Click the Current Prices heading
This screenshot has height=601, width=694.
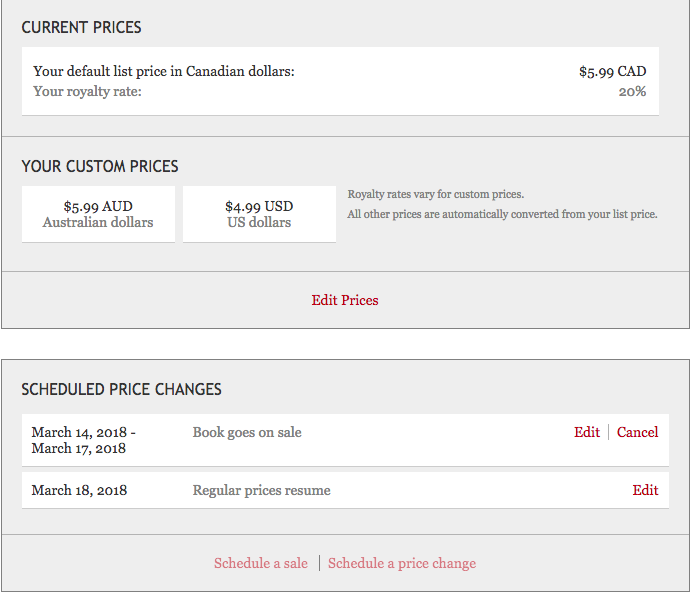pos(82,28)
